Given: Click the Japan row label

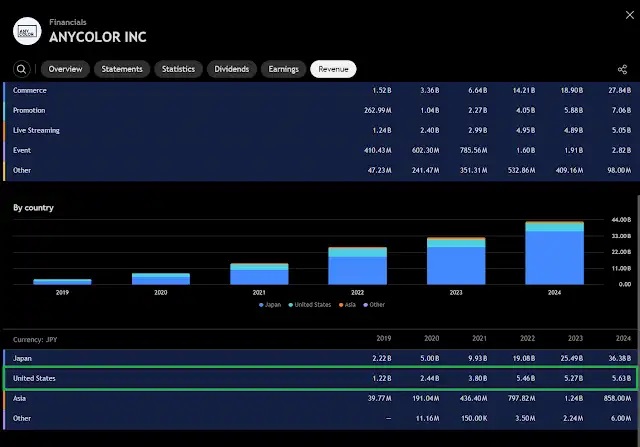Looking at the screenshot, I should point(22,358).
